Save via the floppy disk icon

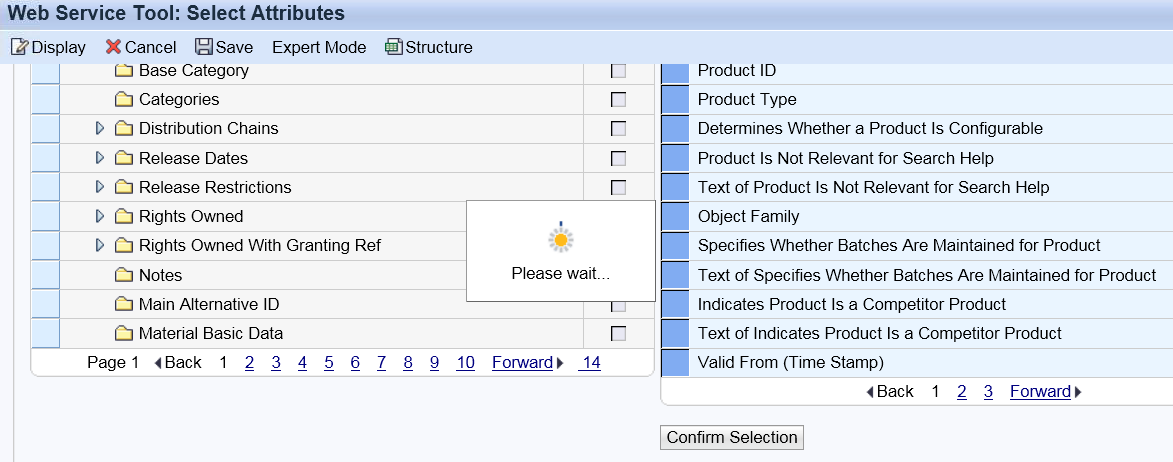click(x=203, y=47)
